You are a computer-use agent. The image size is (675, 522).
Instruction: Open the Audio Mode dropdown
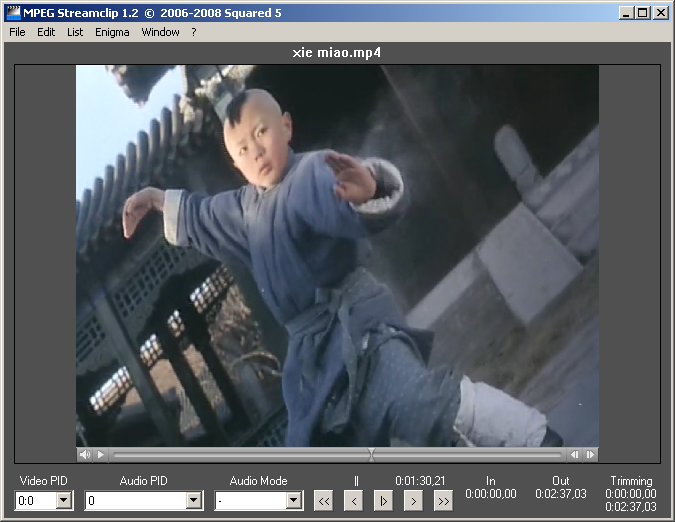click(294, 501)
